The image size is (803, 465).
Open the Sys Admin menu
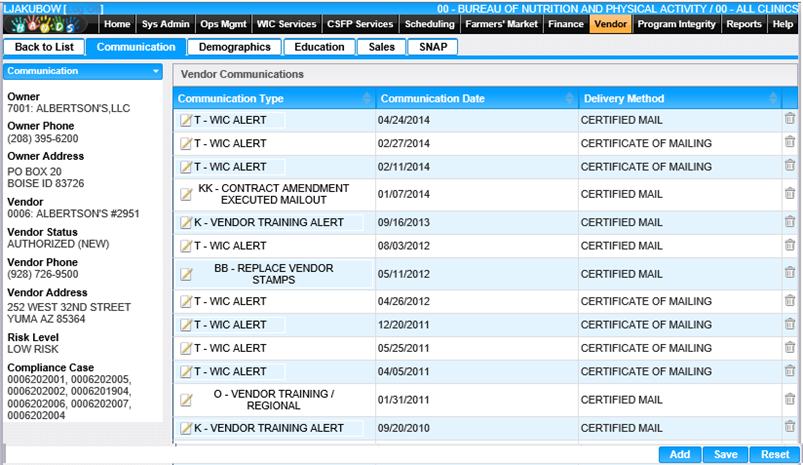pyautogui.click(x=165, y=24)
